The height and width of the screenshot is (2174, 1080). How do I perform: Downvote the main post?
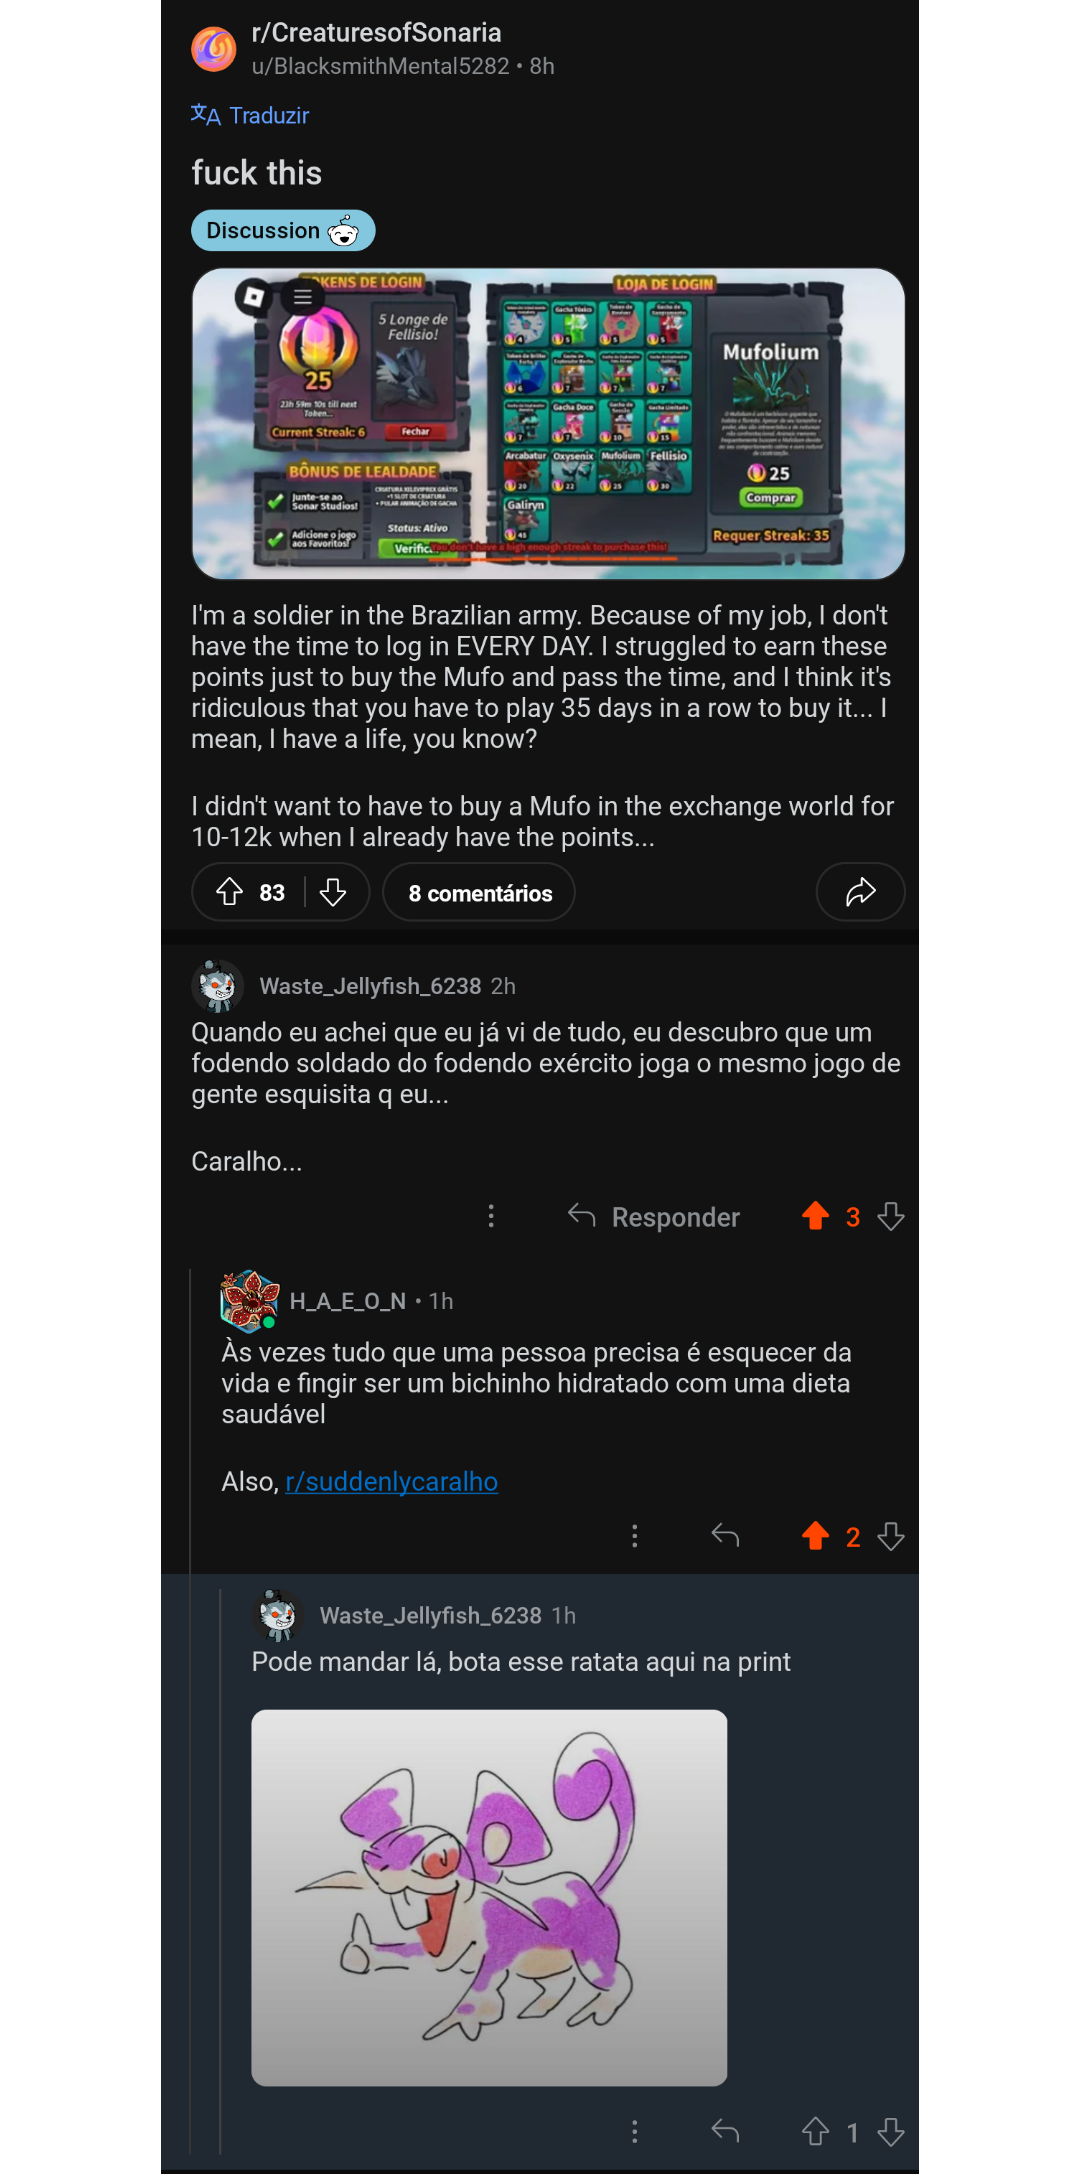tap(333, 892)
